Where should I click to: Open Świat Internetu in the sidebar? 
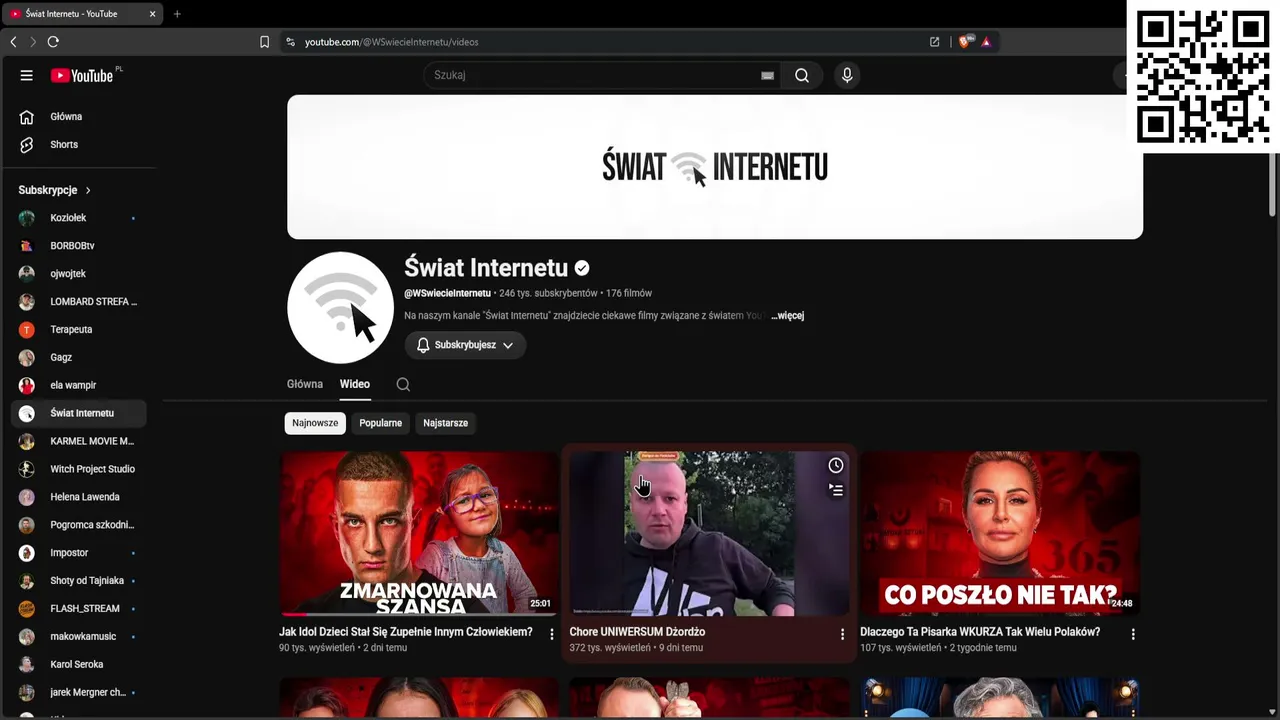pos(78,414)
